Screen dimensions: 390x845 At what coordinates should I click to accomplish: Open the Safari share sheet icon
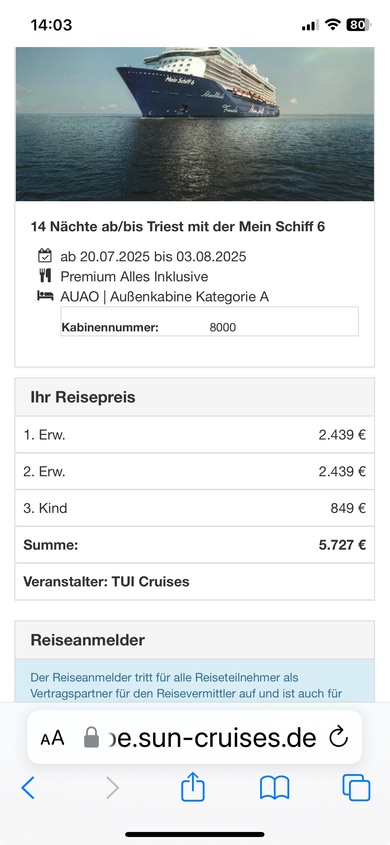point(193,787)
